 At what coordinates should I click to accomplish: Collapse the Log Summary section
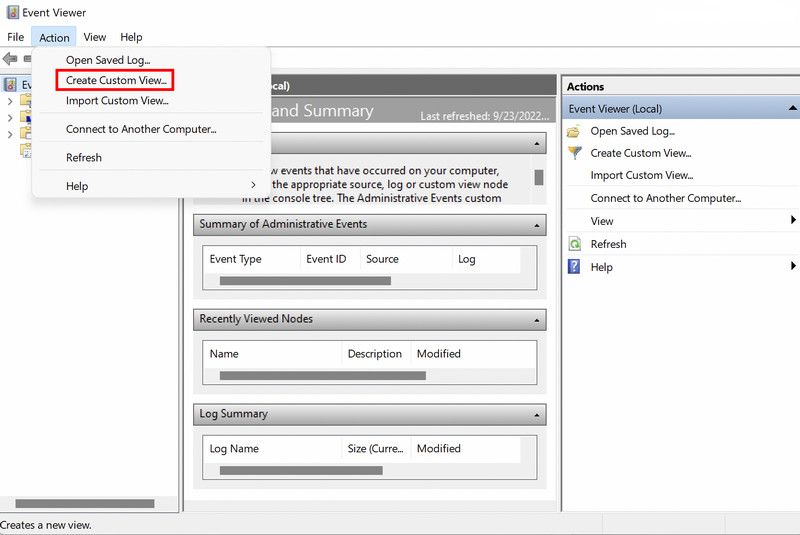(539, 416)
